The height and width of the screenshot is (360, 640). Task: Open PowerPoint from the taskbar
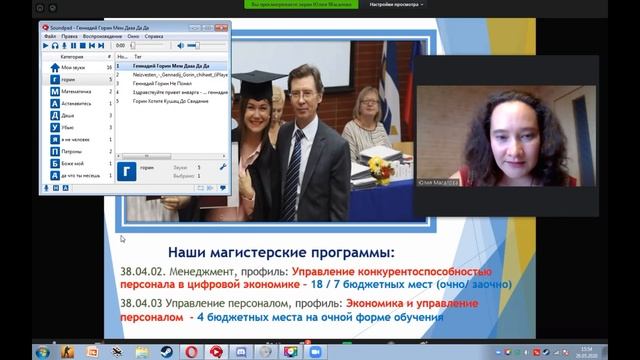pyautogui.click(x=93, y=352)
